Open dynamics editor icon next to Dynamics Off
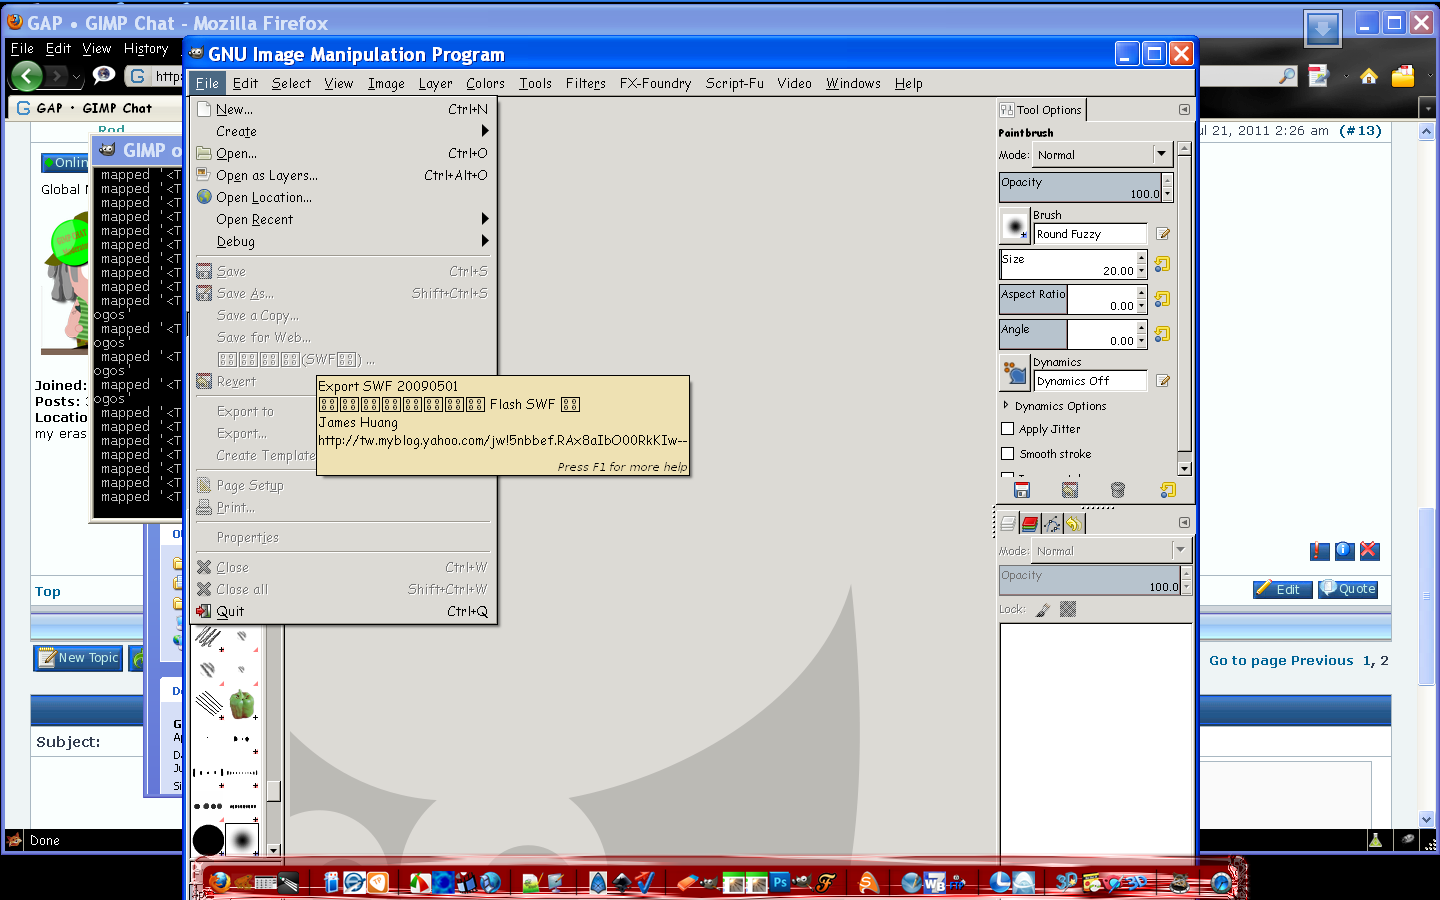The width and height of the screenshot is (1440, 900). pyautogui.click(x=1163, y=381)
